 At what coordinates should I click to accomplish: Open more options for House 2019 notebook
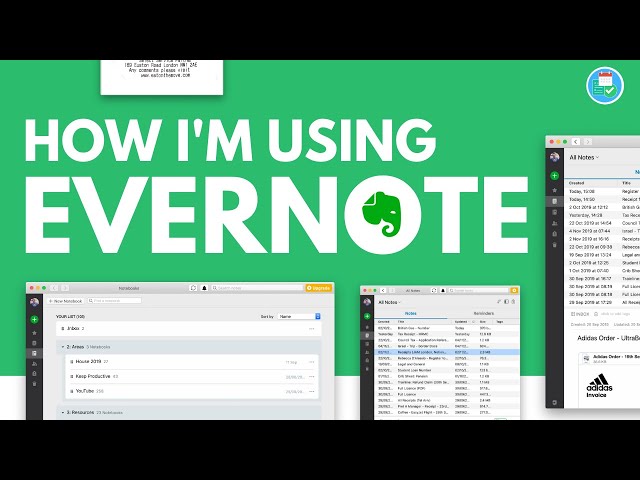click(x=312, y=362)
